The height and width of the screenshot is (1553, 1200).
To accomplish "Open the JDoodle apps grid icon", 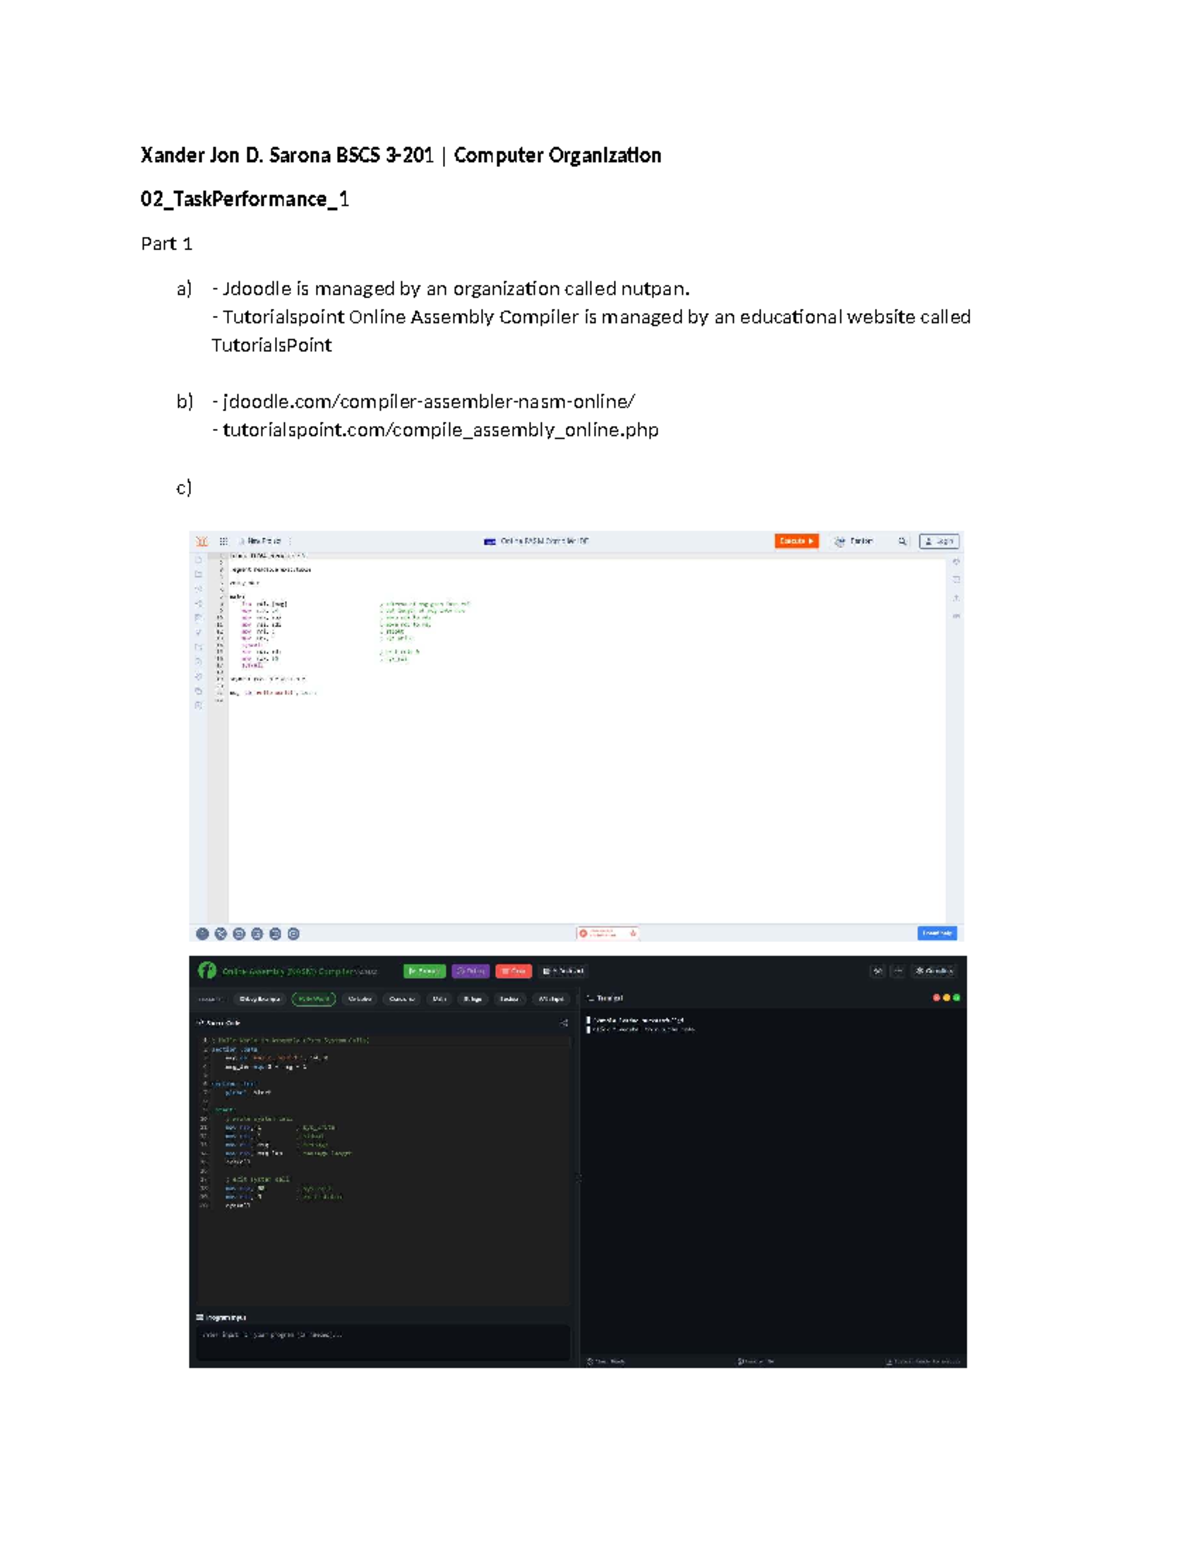I will click(224, 541).
